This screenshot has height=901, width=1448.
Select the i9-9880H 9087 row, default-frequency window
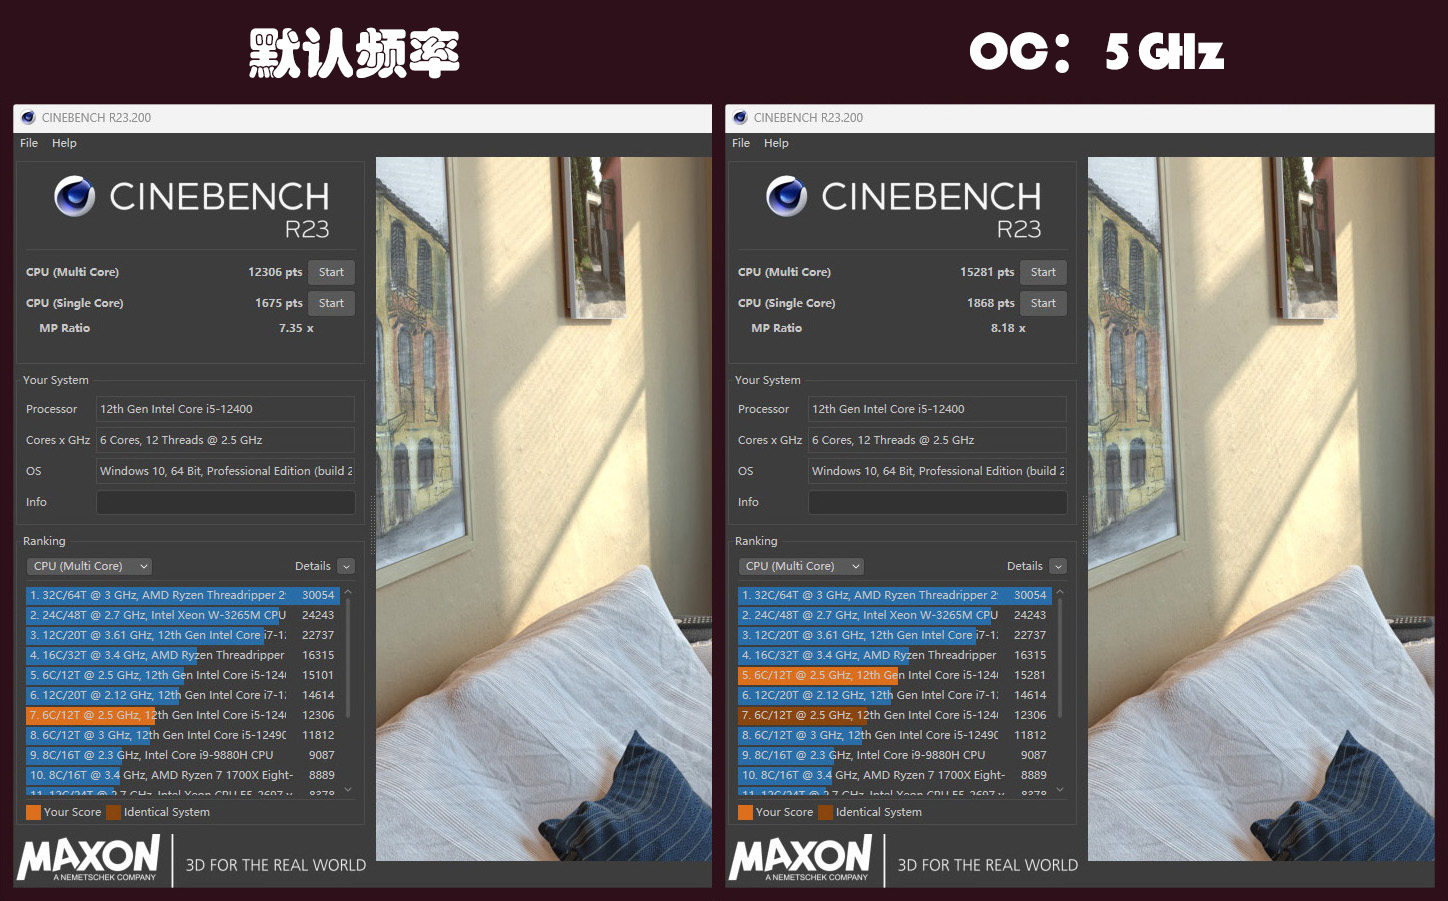183,755
